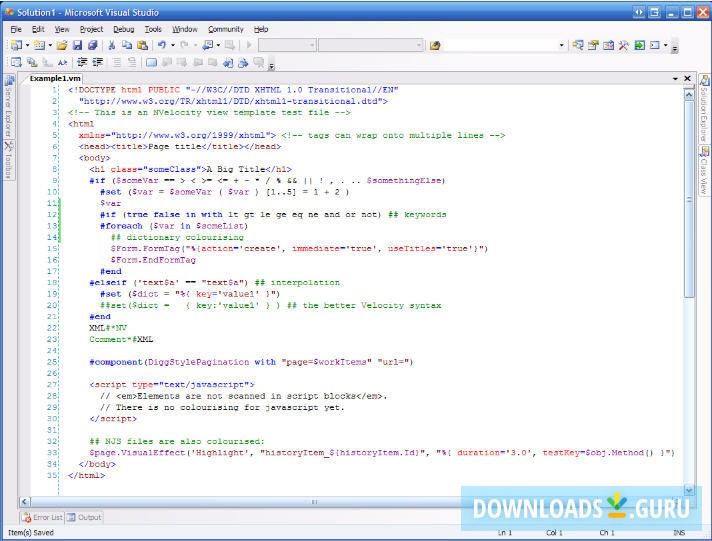Expand the Add New Item dropdown arrow
Screen dimensions: 712x541
pos(50,45)
